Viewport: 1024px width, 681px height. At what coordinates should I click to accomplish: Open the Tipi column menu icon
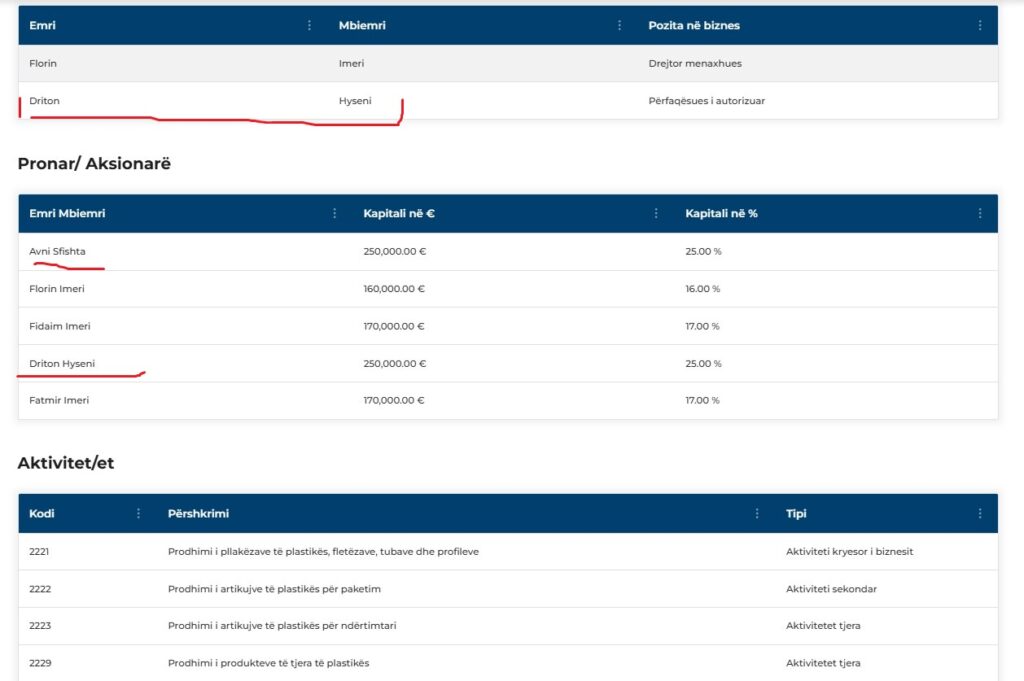coord(980,513)
